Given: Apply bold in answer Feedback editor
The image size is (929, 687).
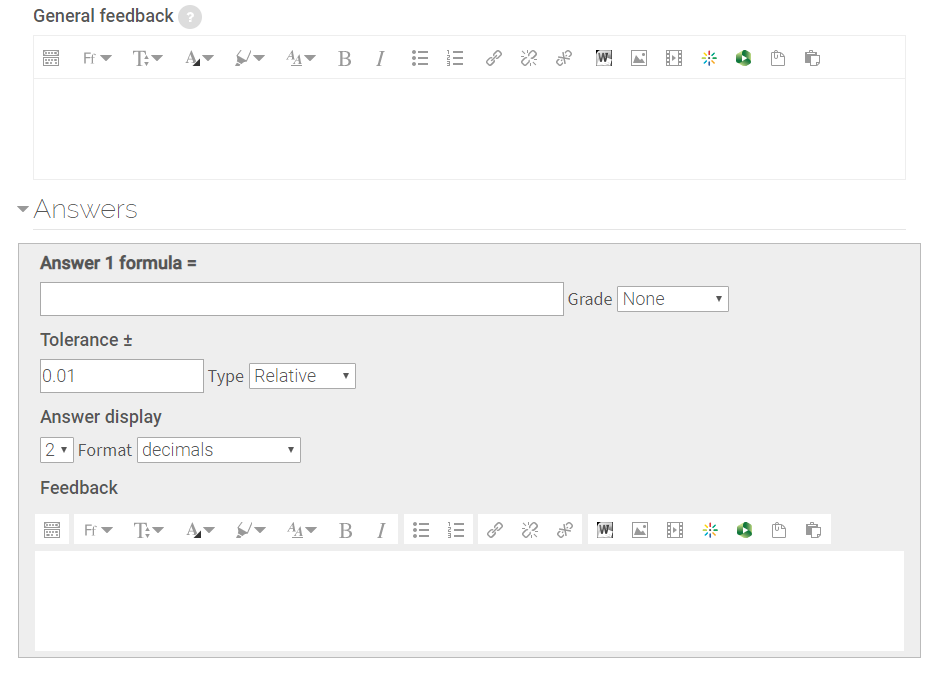Looking at the screenshot, I should pos(345,530).
